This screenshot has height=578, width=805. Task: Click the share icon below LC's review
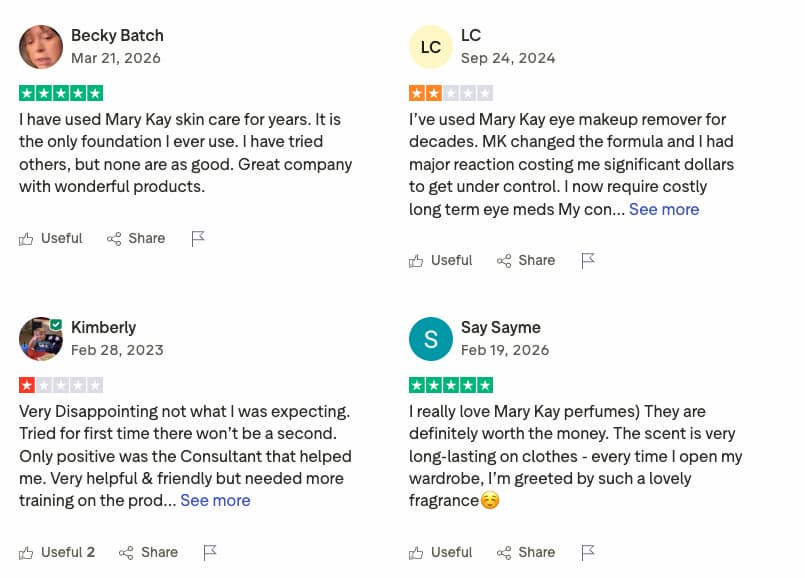click(x=504, y=260)
